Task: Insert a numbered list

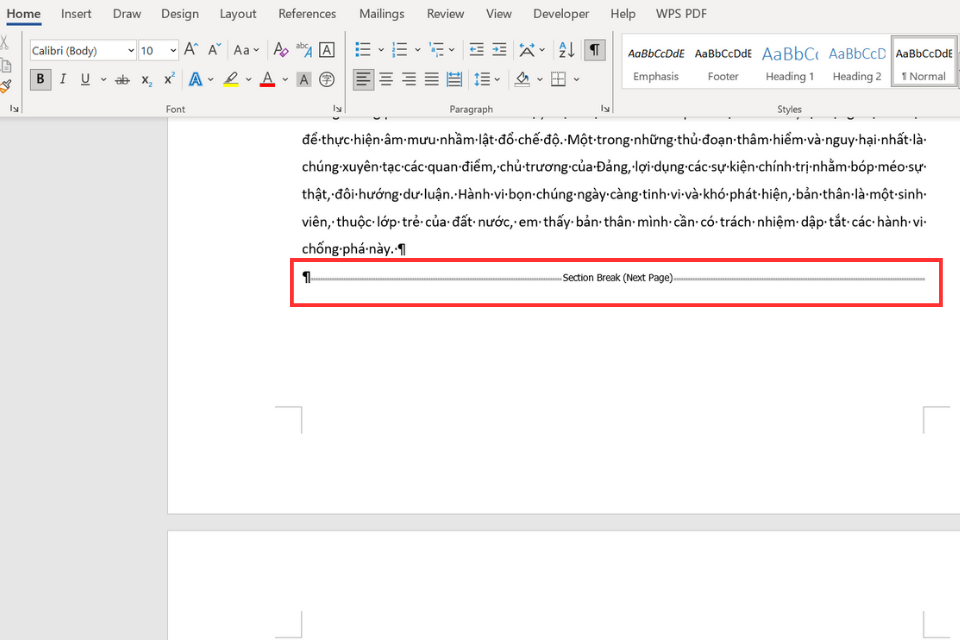Action: (400, 50)
